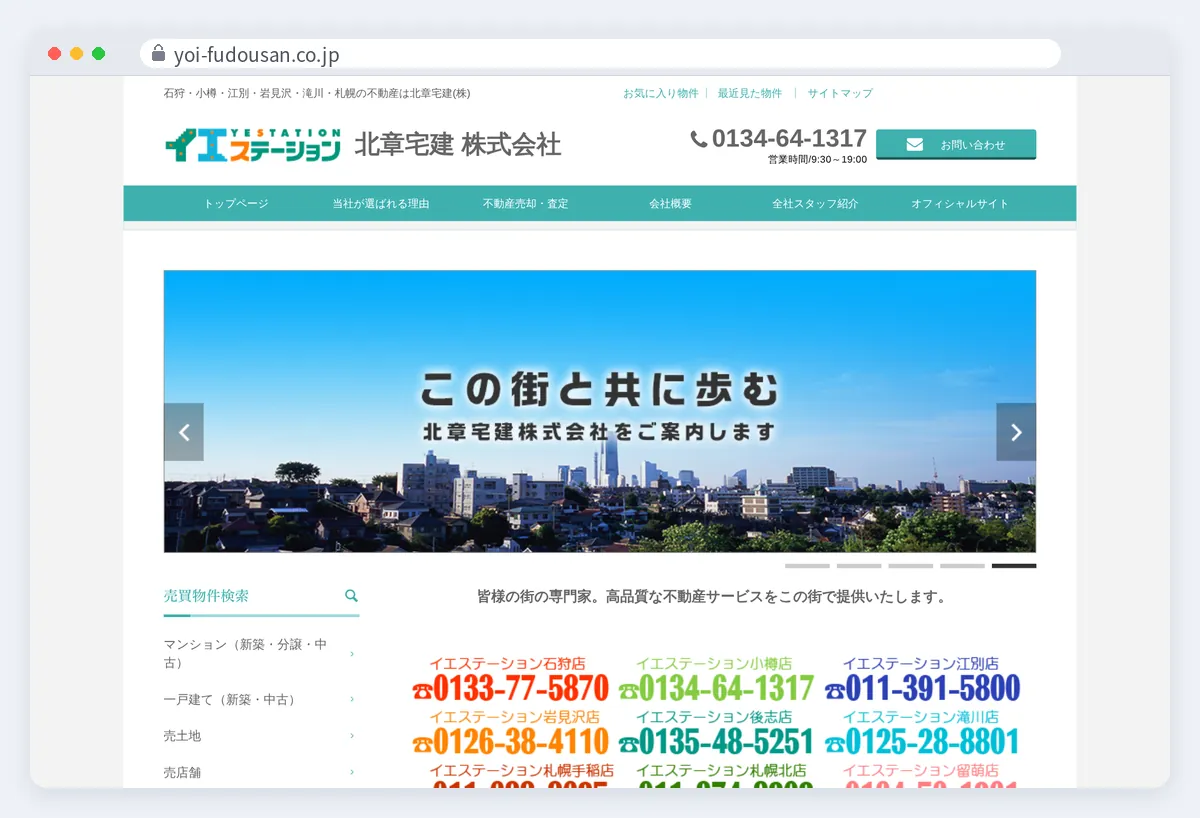Expand the 一戸建て（新築・中古） chevron
The image size is (1200, 818).
tap(352, 699)
